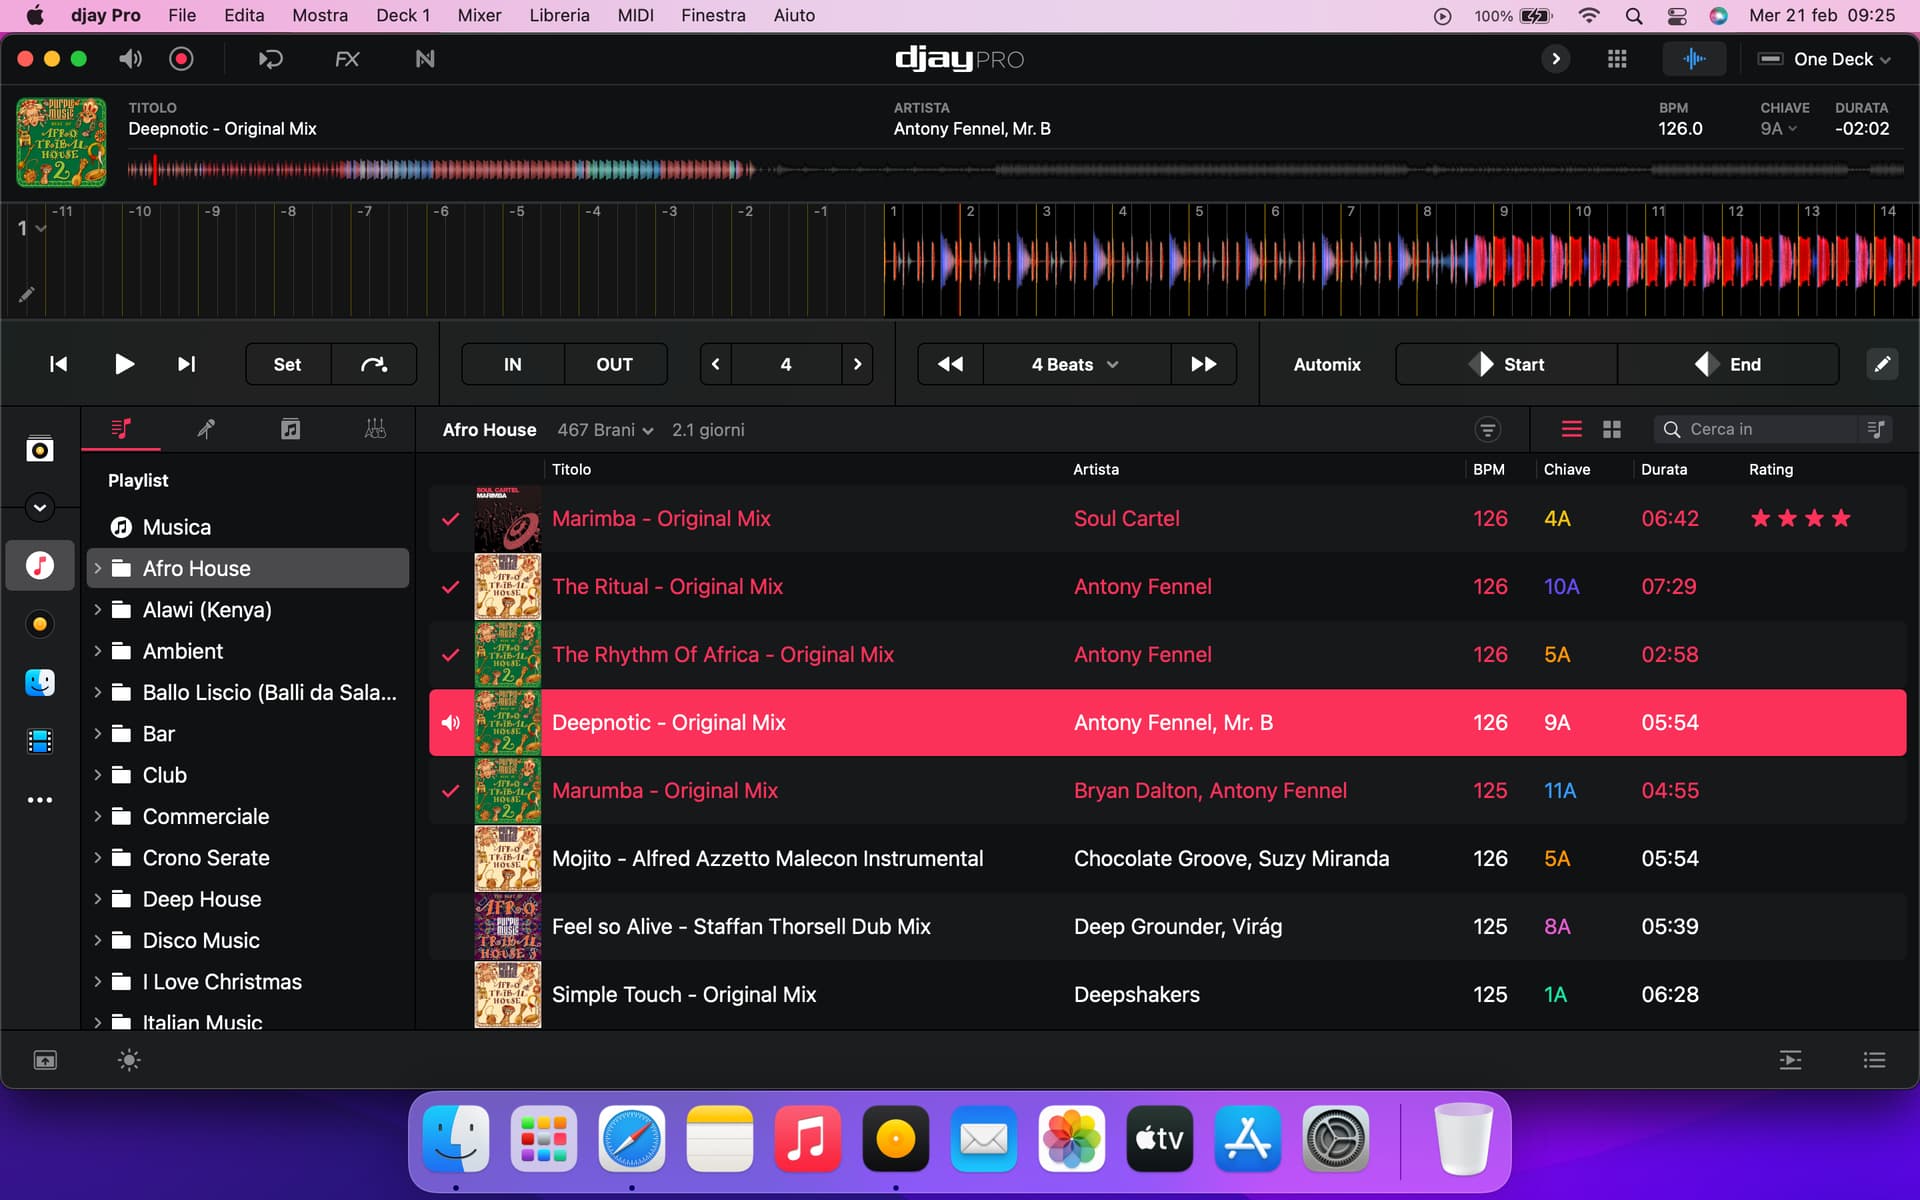This screenshot has height=1200, width=1920.
Task: Skip backward with double rewind arrows
Action: [951, 364]
